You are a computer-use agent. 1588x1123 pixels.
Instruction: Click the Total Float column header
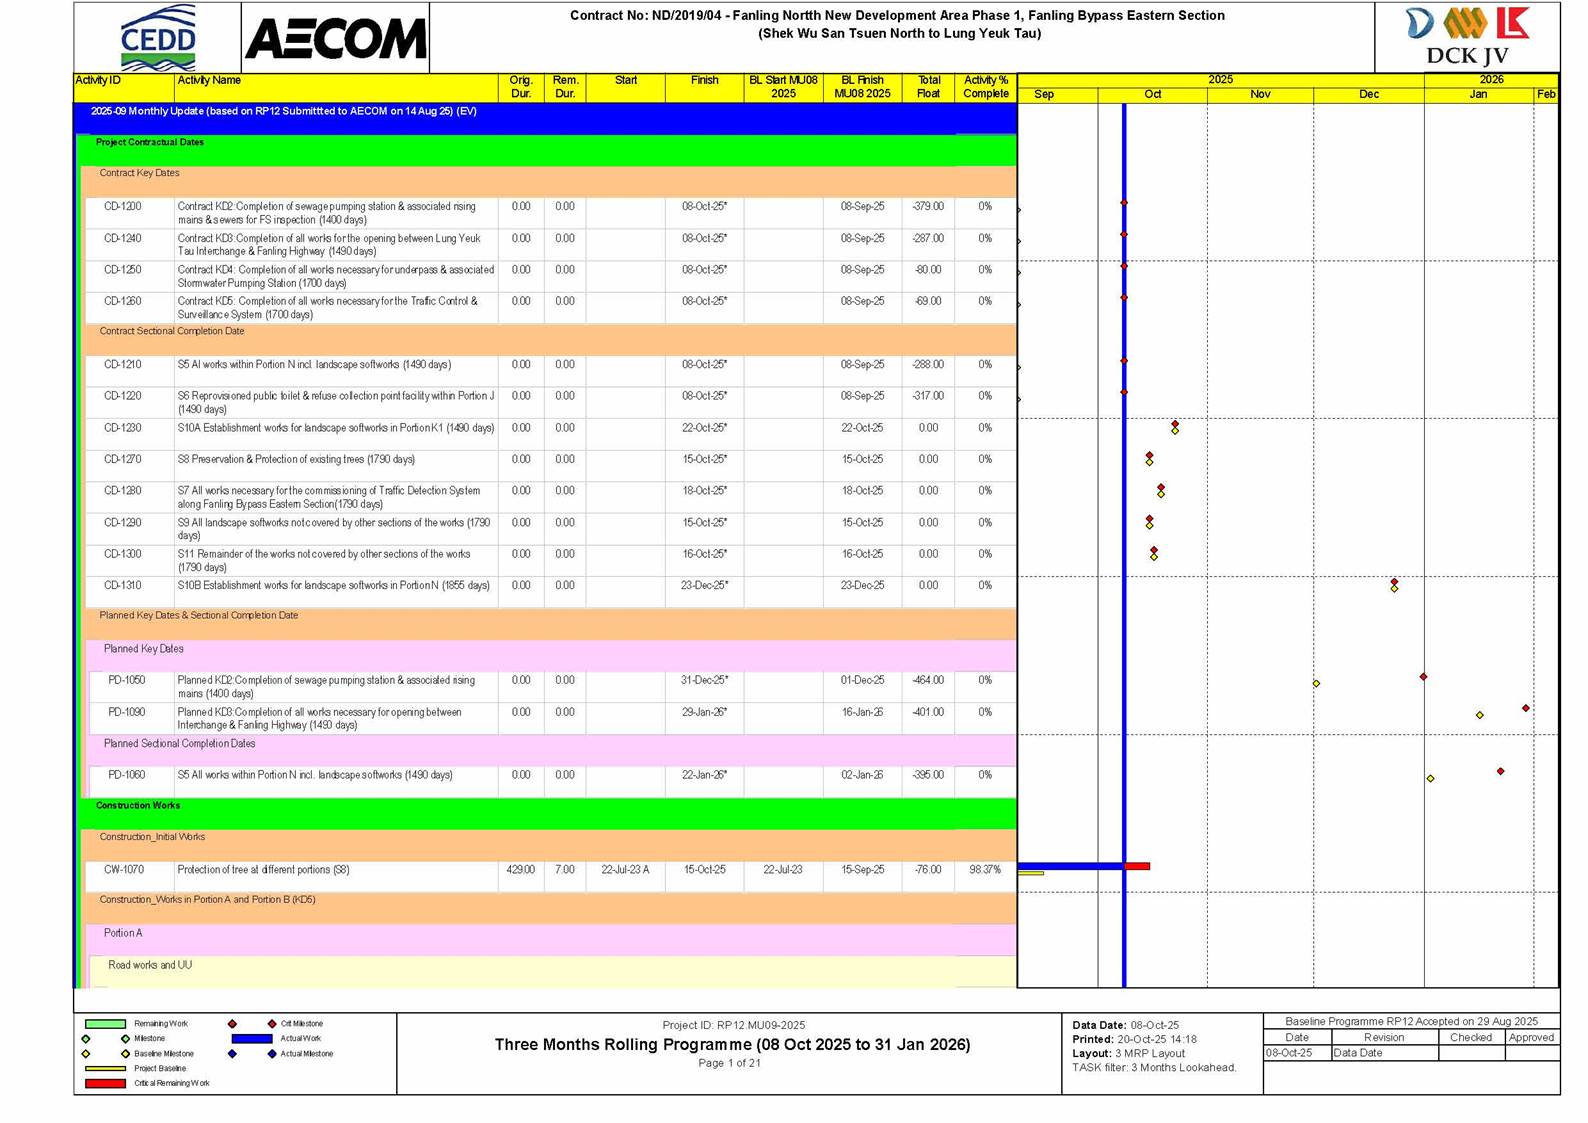pos(928,87)
